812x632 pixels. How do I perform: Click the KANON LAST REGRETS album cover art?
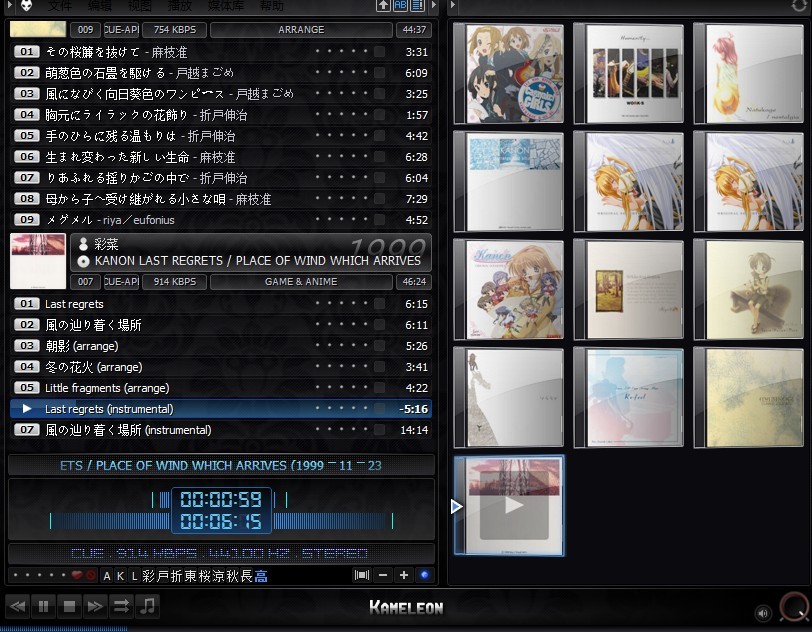click(x=38, y=261)
